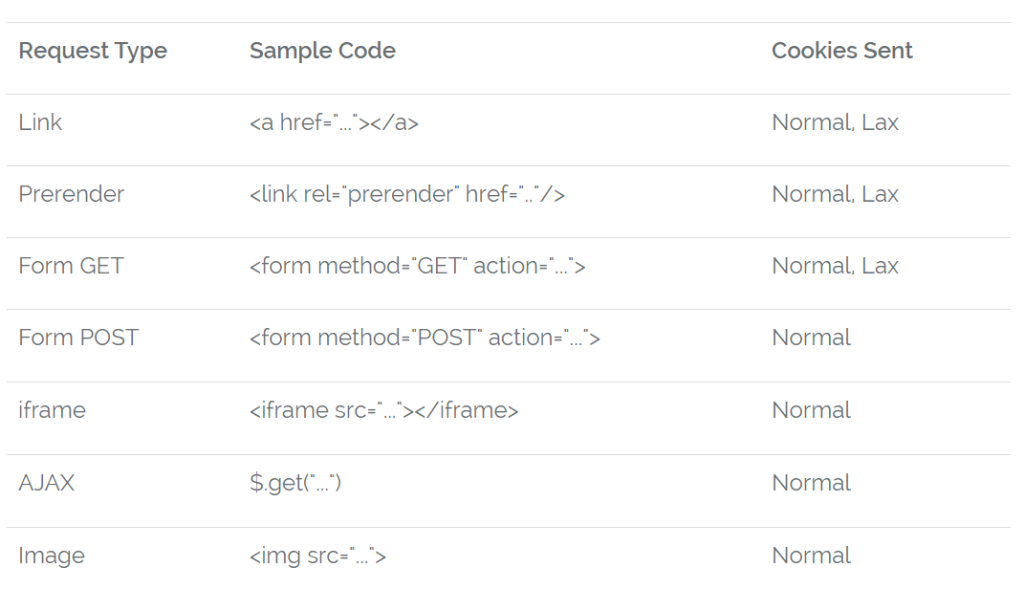The height and width of the screenshot is (611, 1024).
Task: Select the iframe request type cell
Action: (x=52, y=410)
